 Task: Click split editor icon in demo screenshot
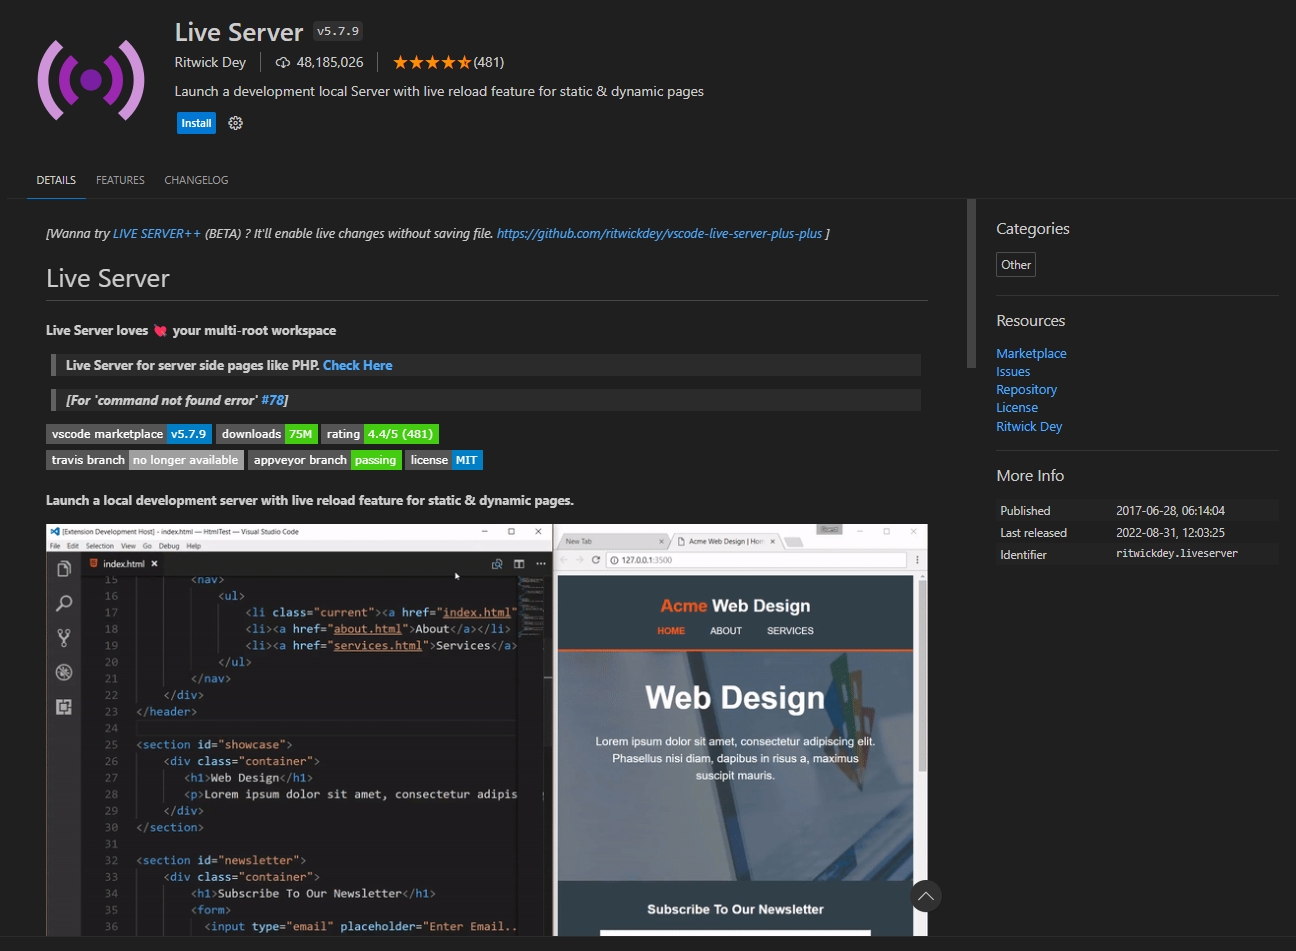coord(519,564)
